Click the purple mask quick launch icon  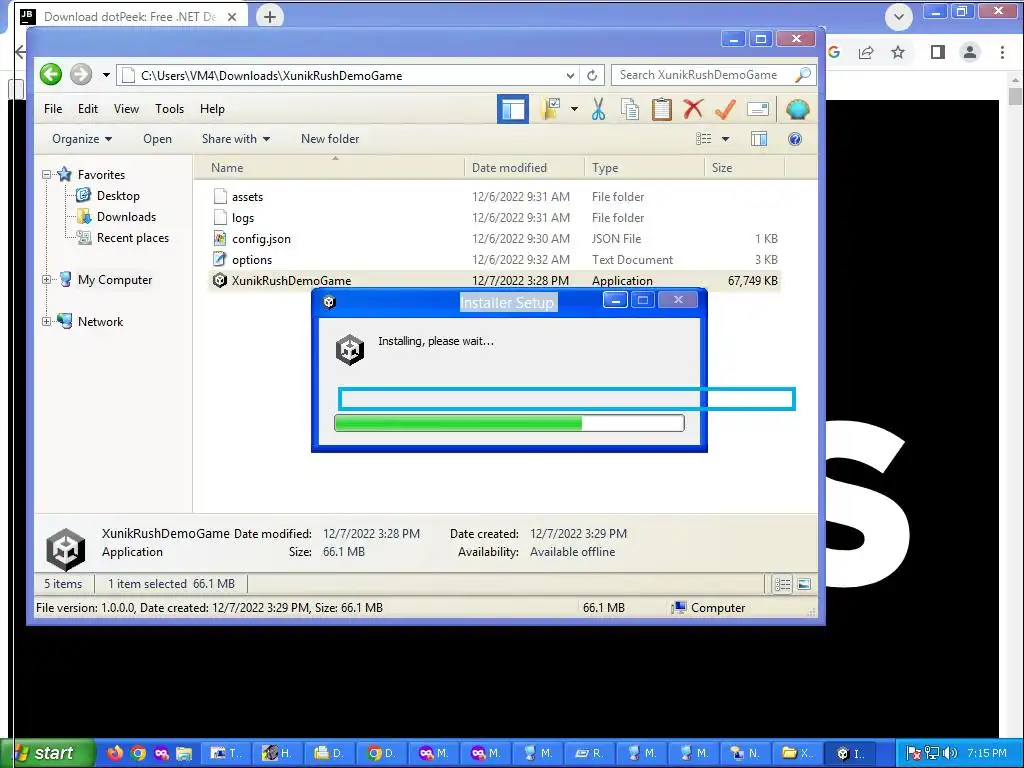[161, 753]
